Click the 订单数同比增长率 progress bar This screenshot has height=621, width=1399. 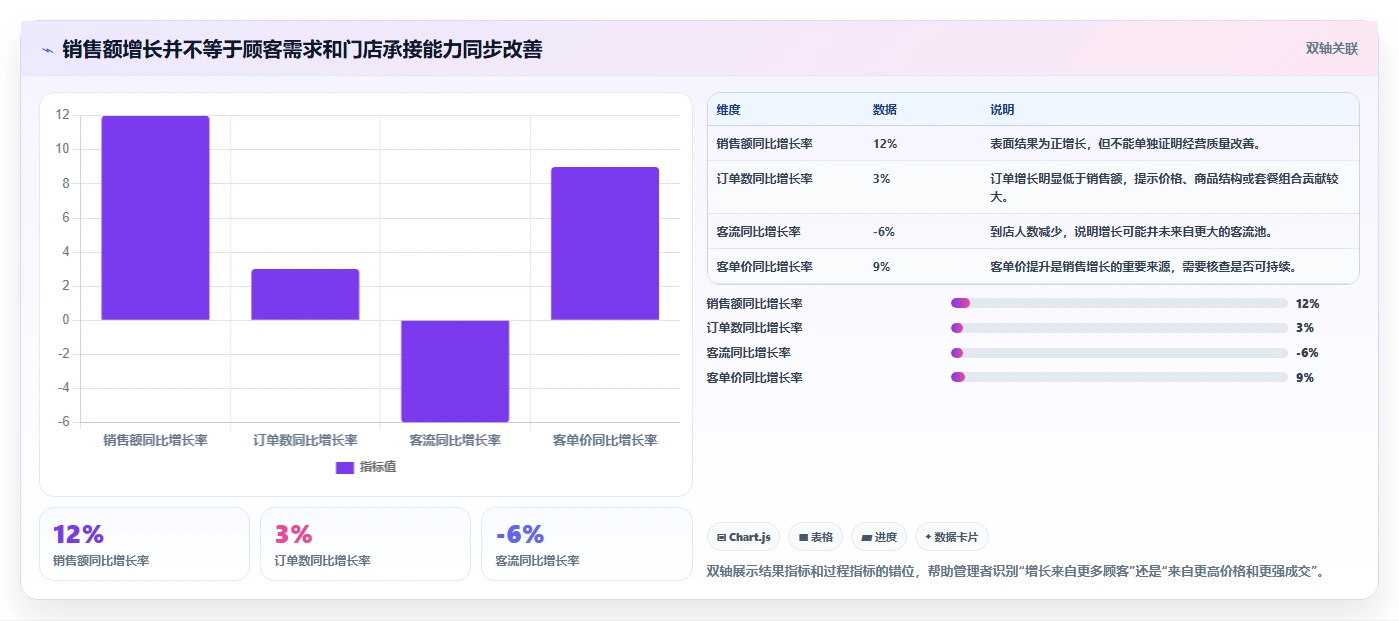(1119, 328)
